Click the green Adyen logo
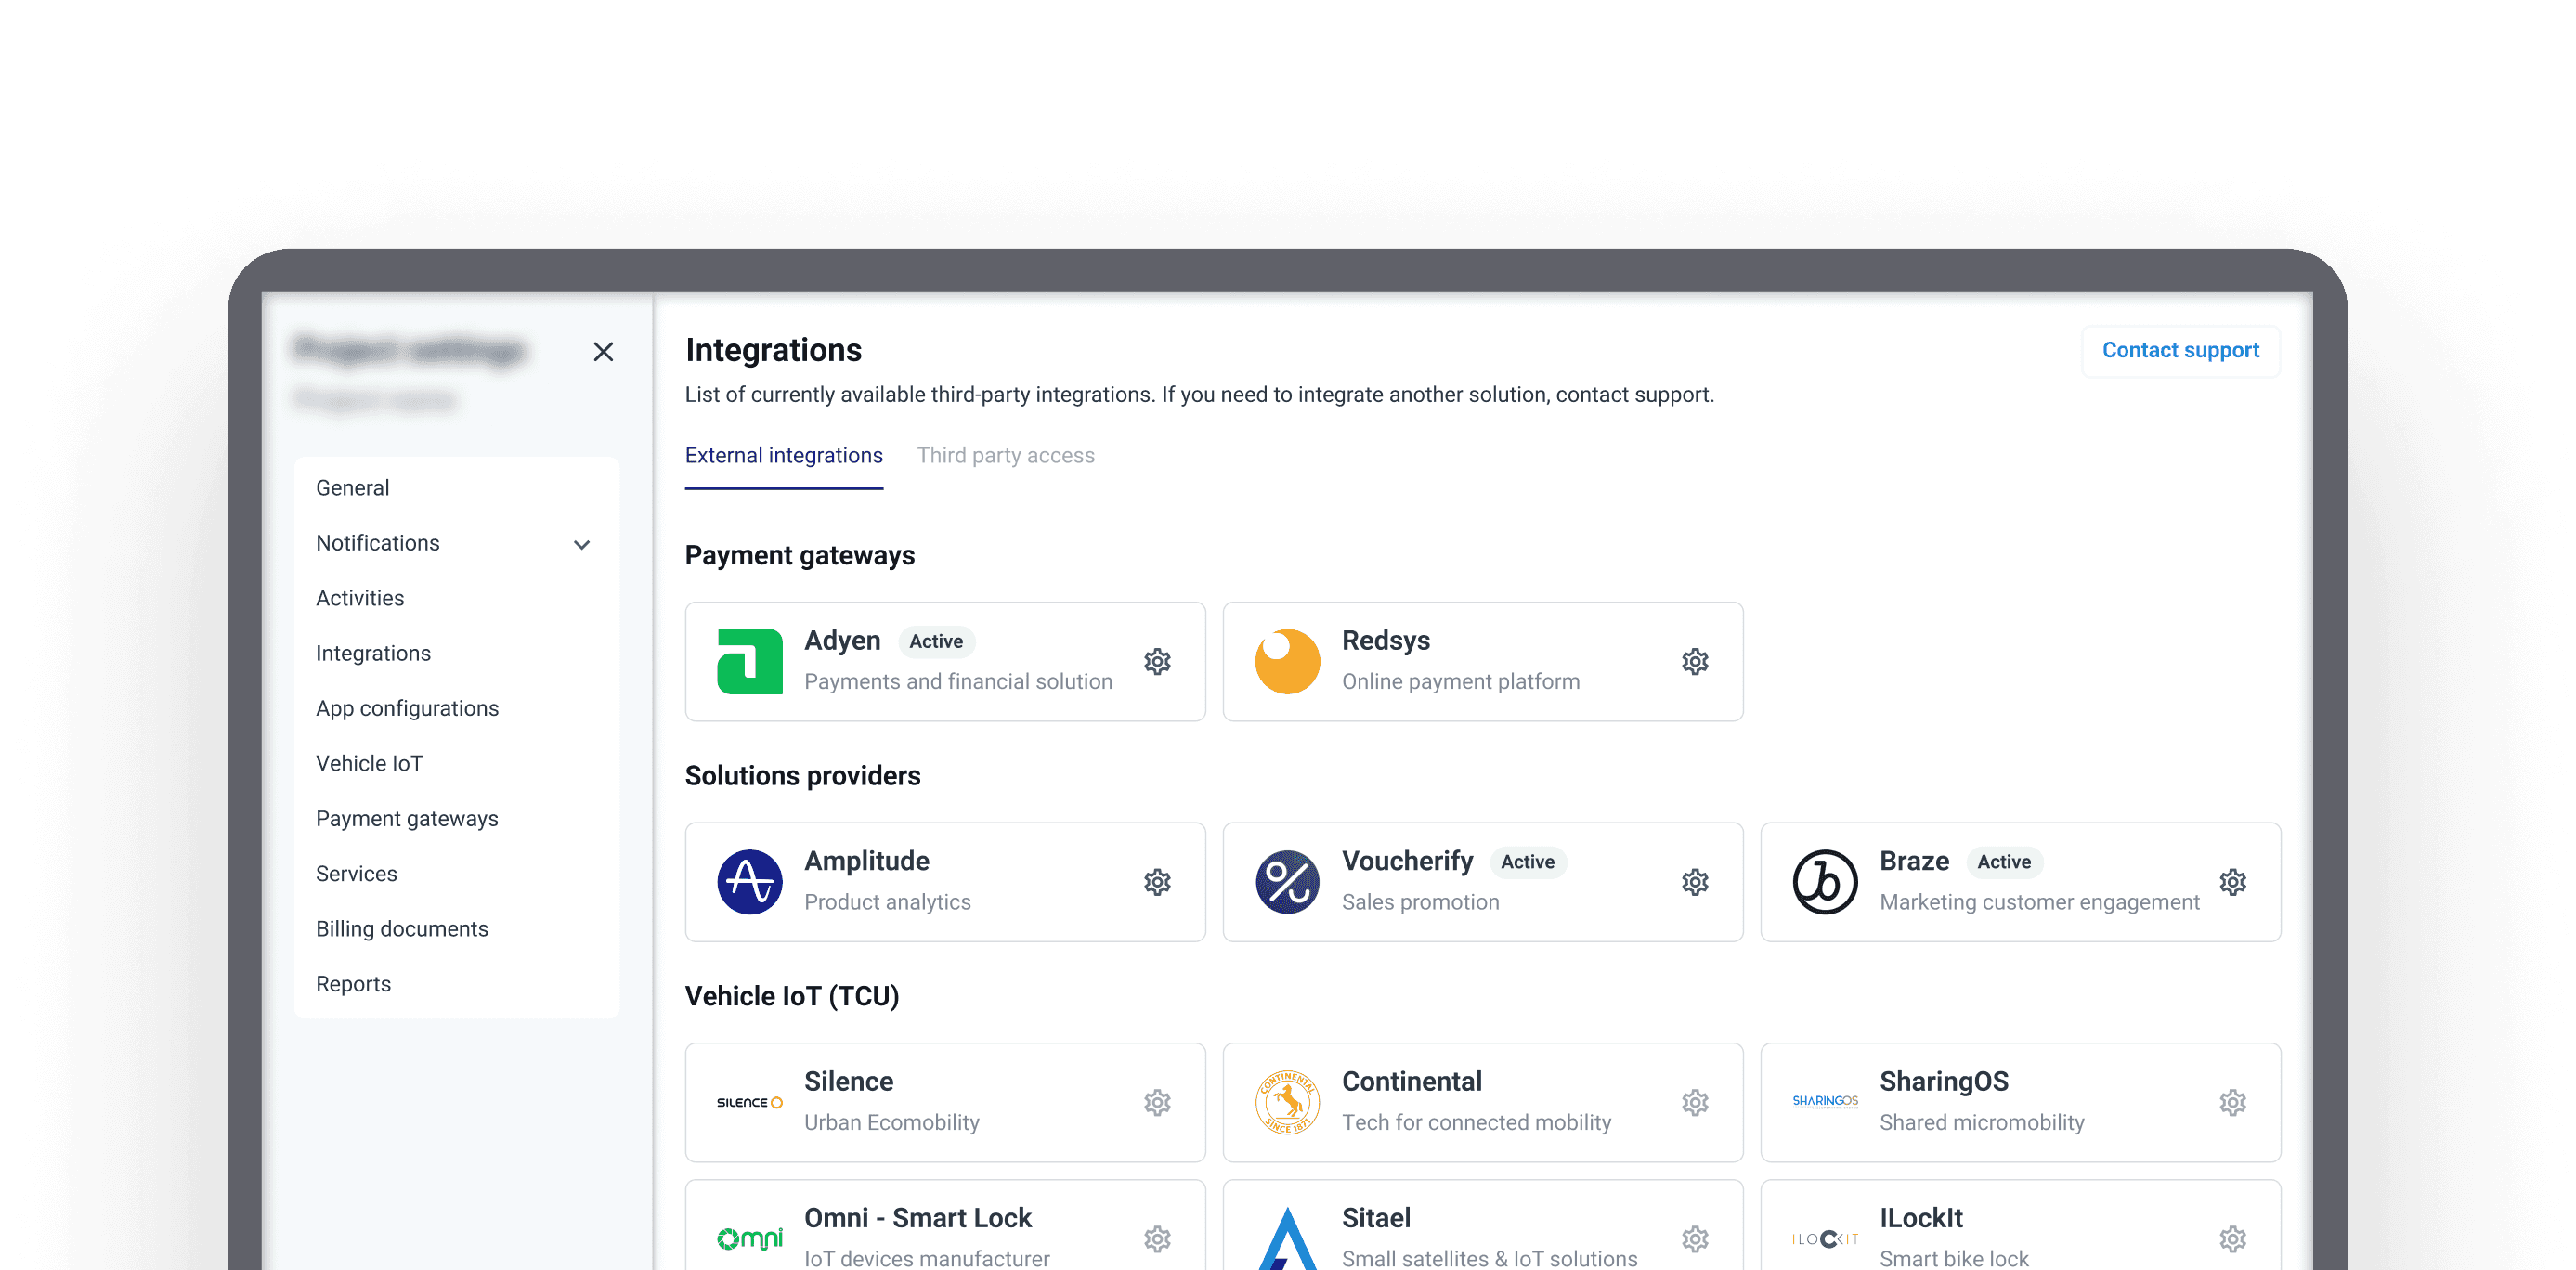2576x1270 pixels. 750,662
